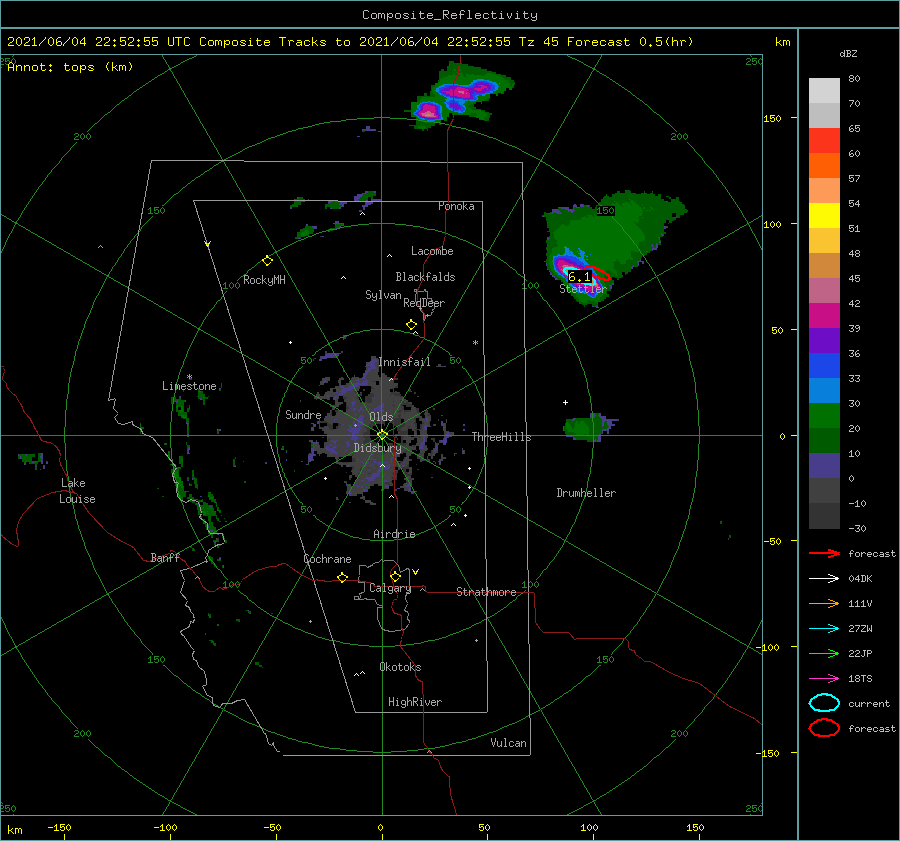
Task: Click the Sylvan label
Action: click(x=383, y=295)
